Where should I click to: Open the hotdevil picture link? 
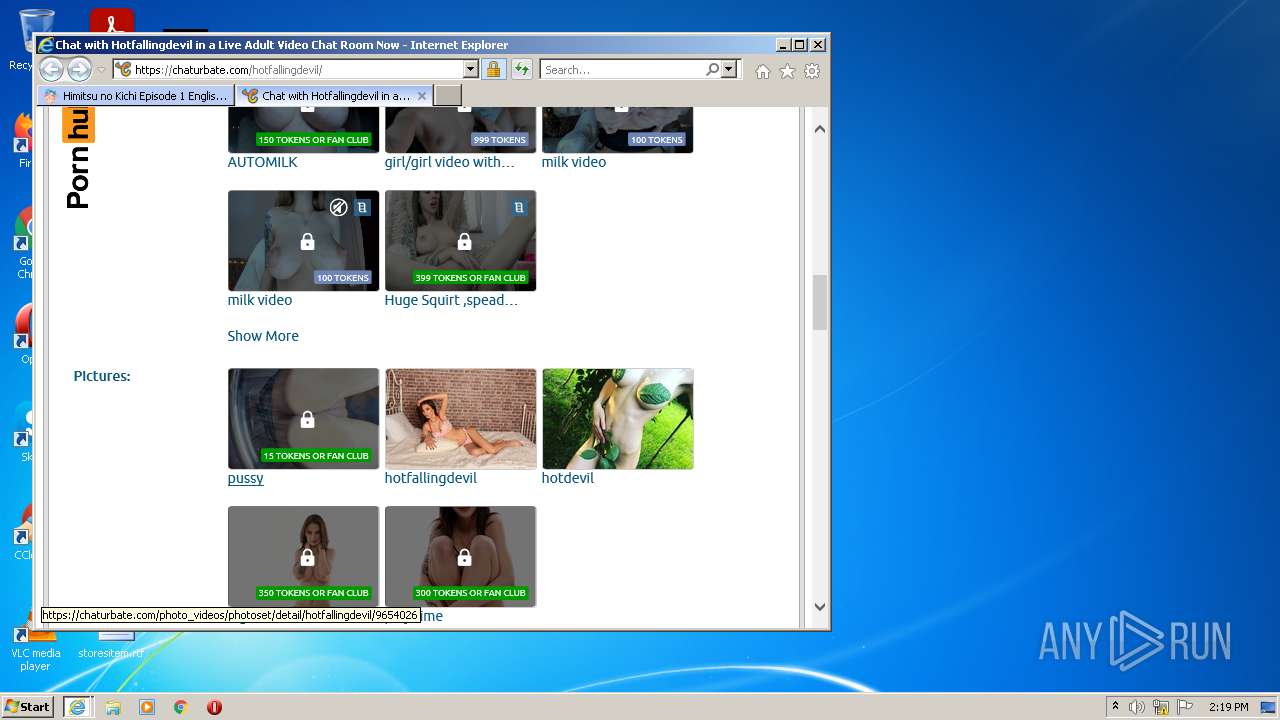[x=568, y=478]
